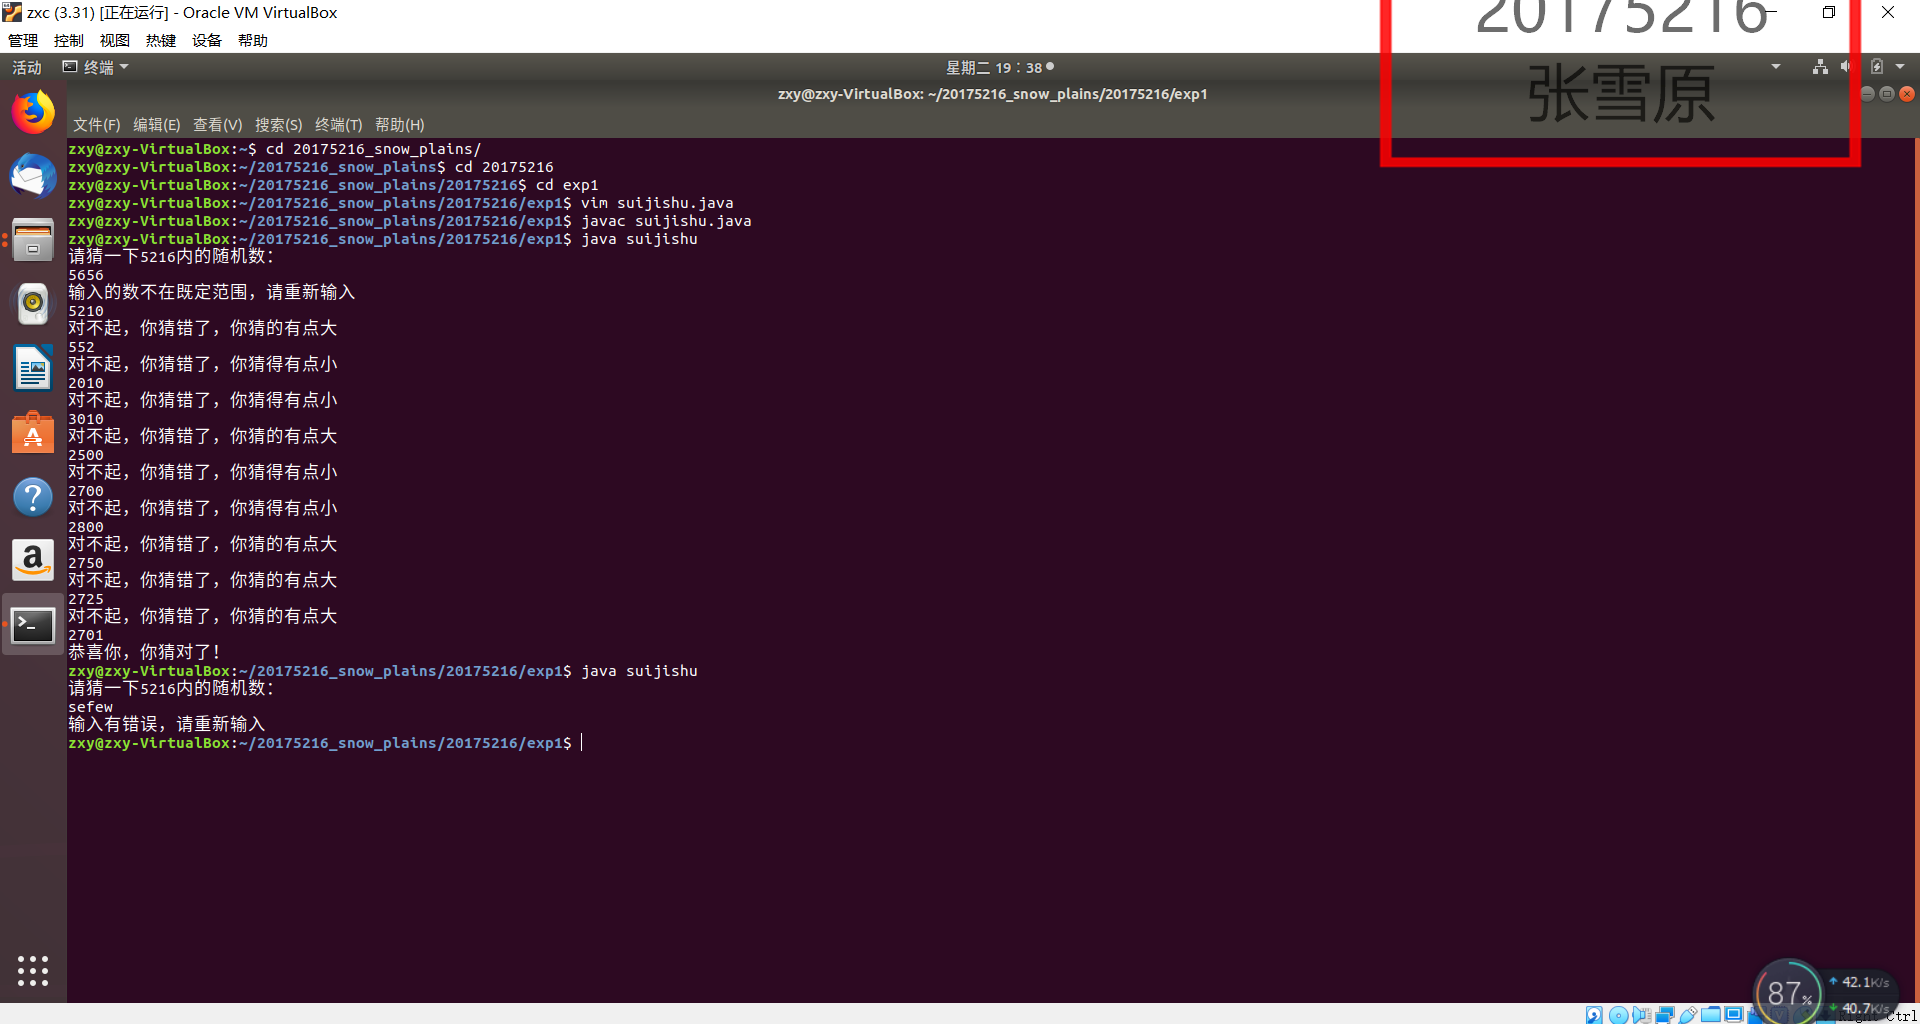Open the 帮助 menu in VirtualBox
The width and height of the screenshot is (1920, 1024).
click(x=253, y=40)
